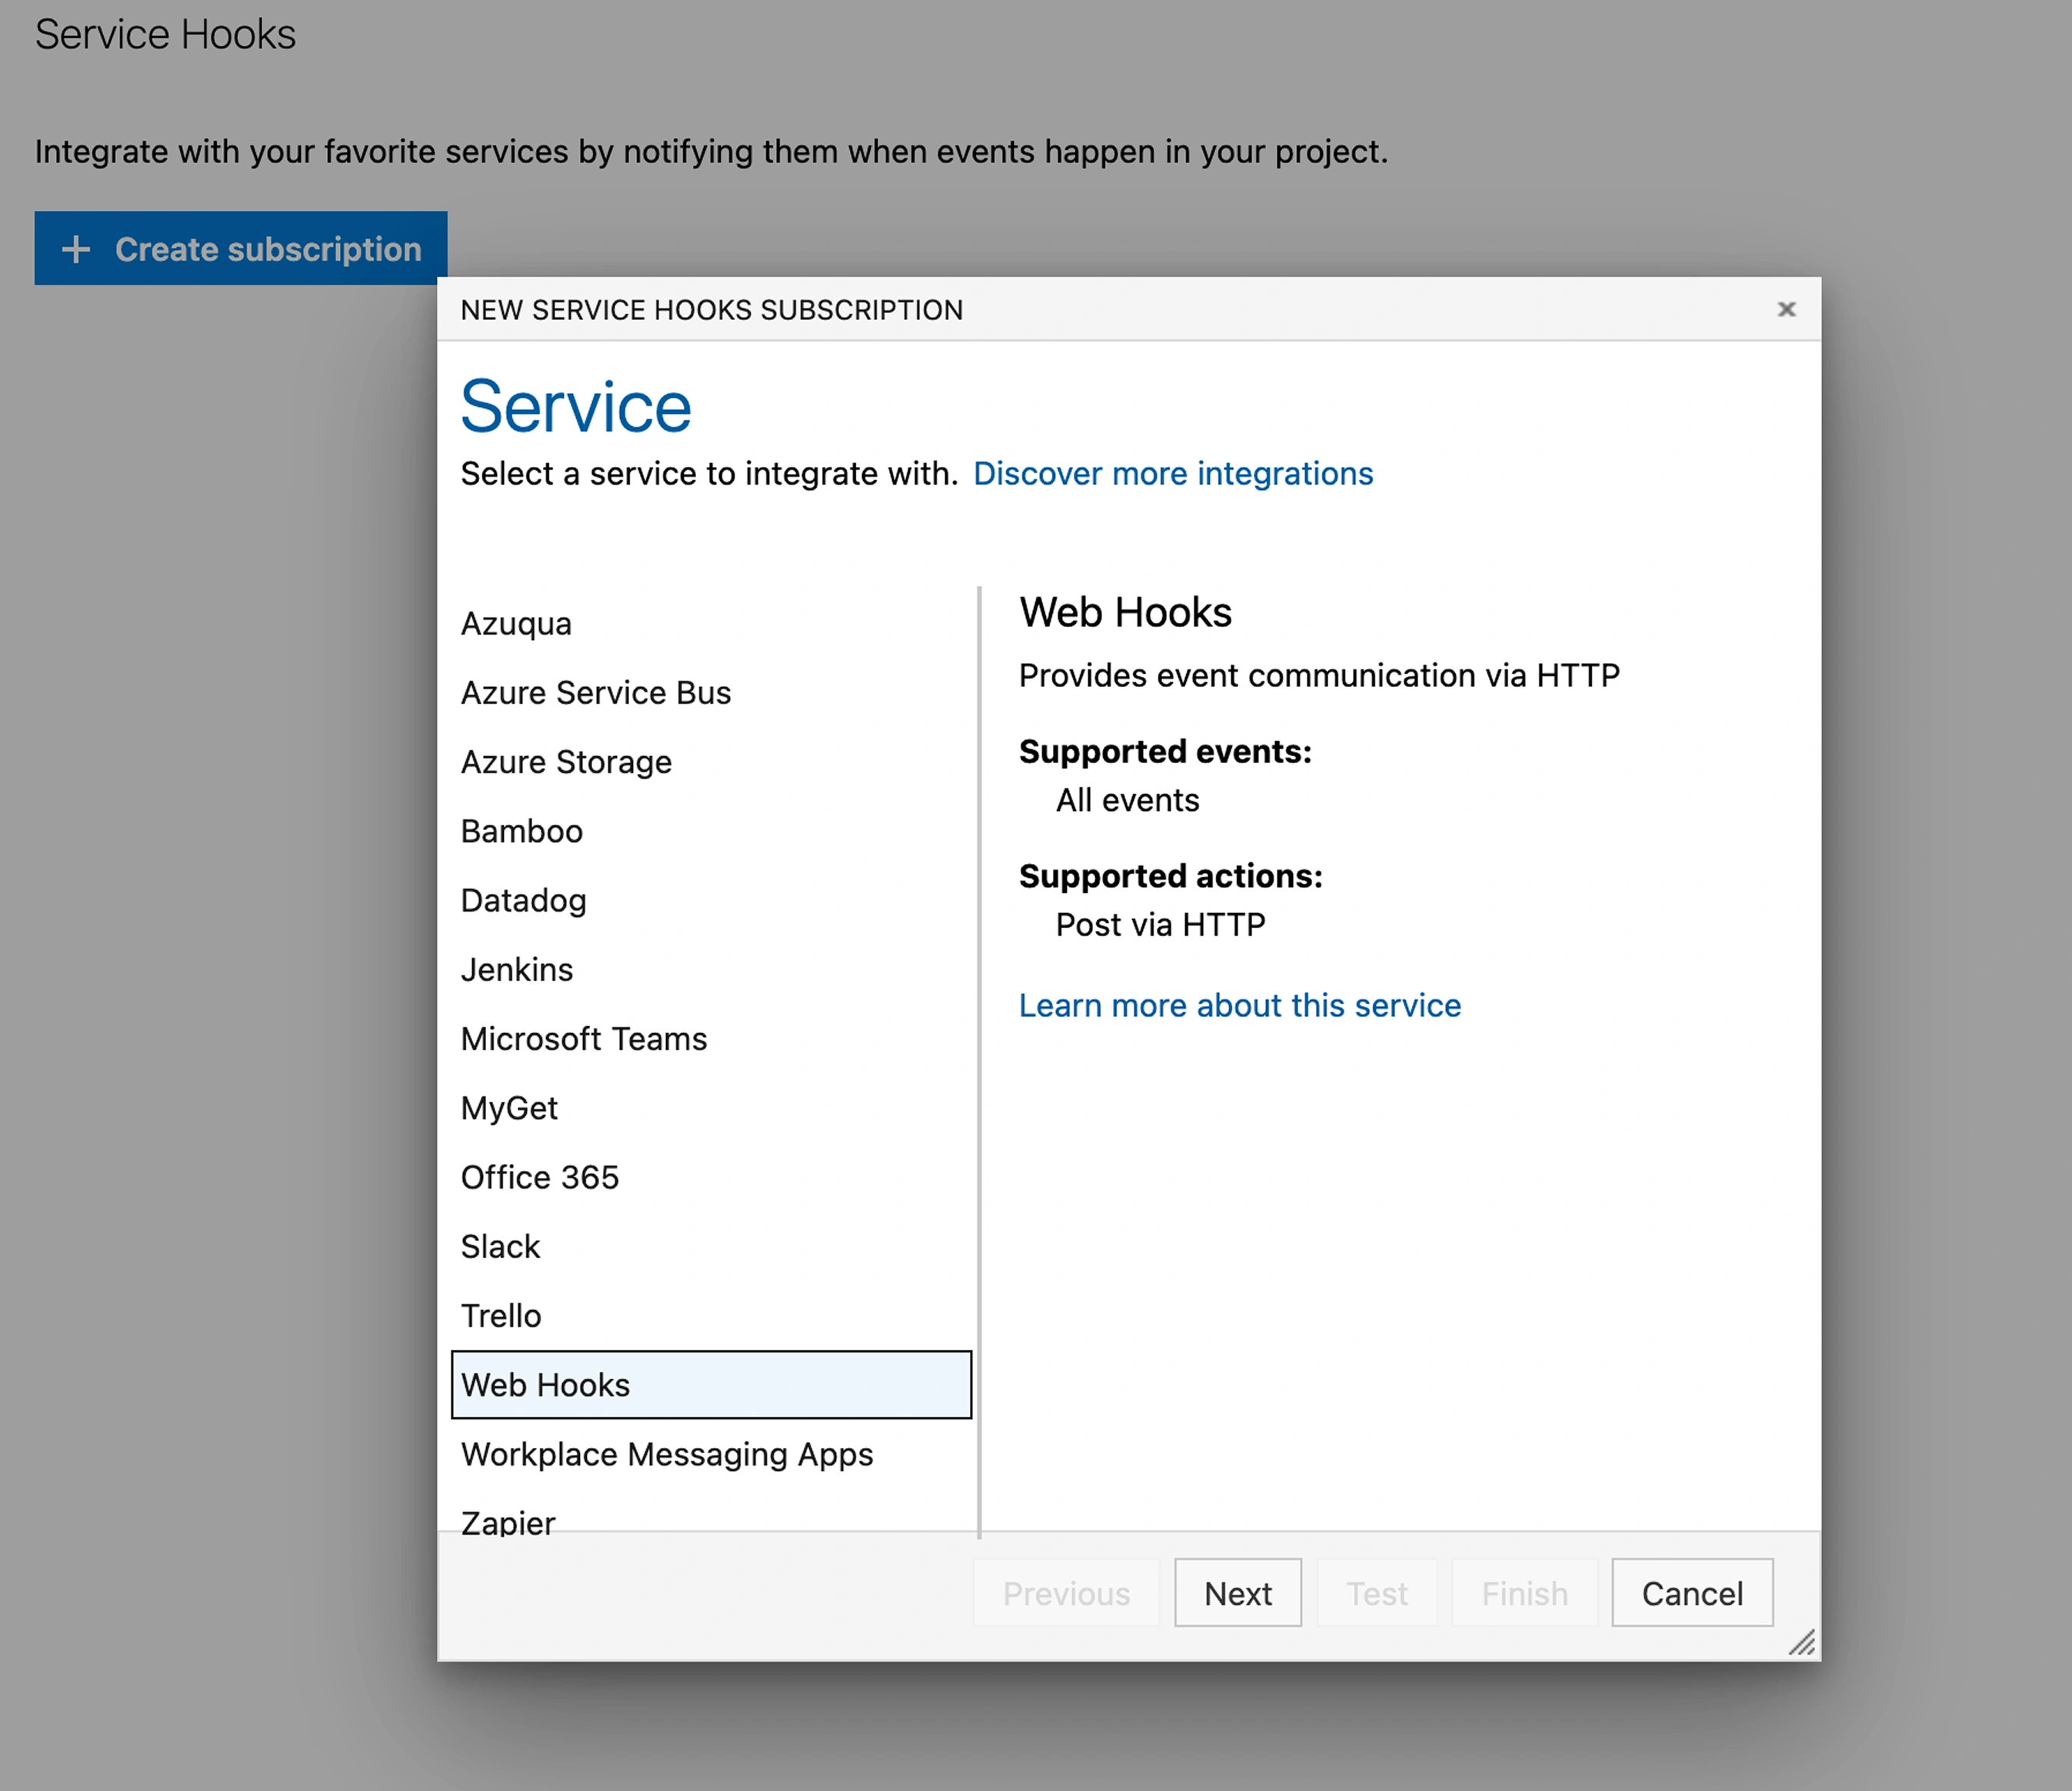Viewport: 2072px width, 1791px height.
Task: Select Zapier at the list bottom
Action: point(508,1520)
